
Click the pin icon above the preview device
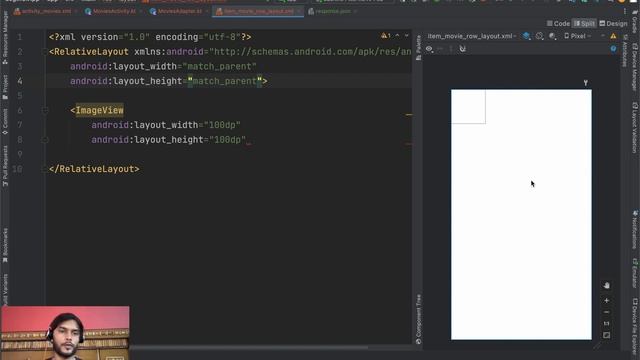click(586, 83)
